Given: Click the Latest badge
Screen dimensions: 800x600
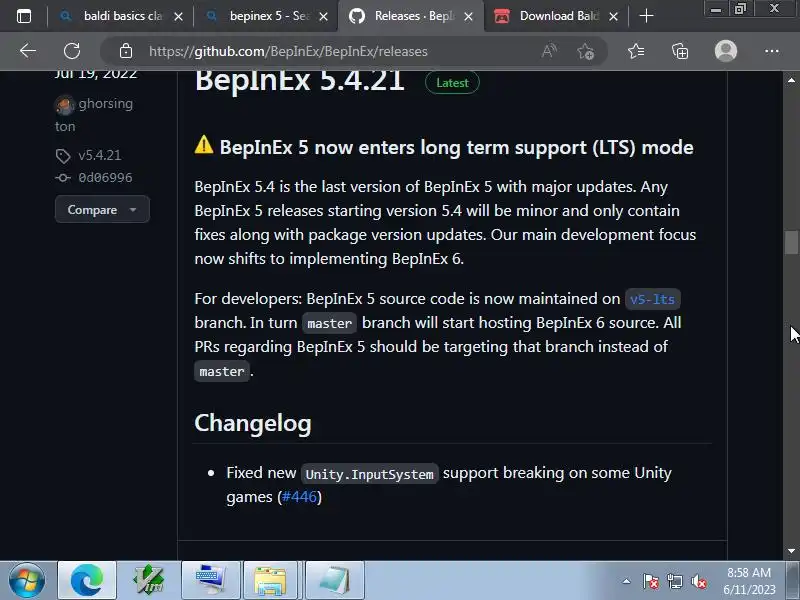Looking at the screenshot, I should (452, 83).
